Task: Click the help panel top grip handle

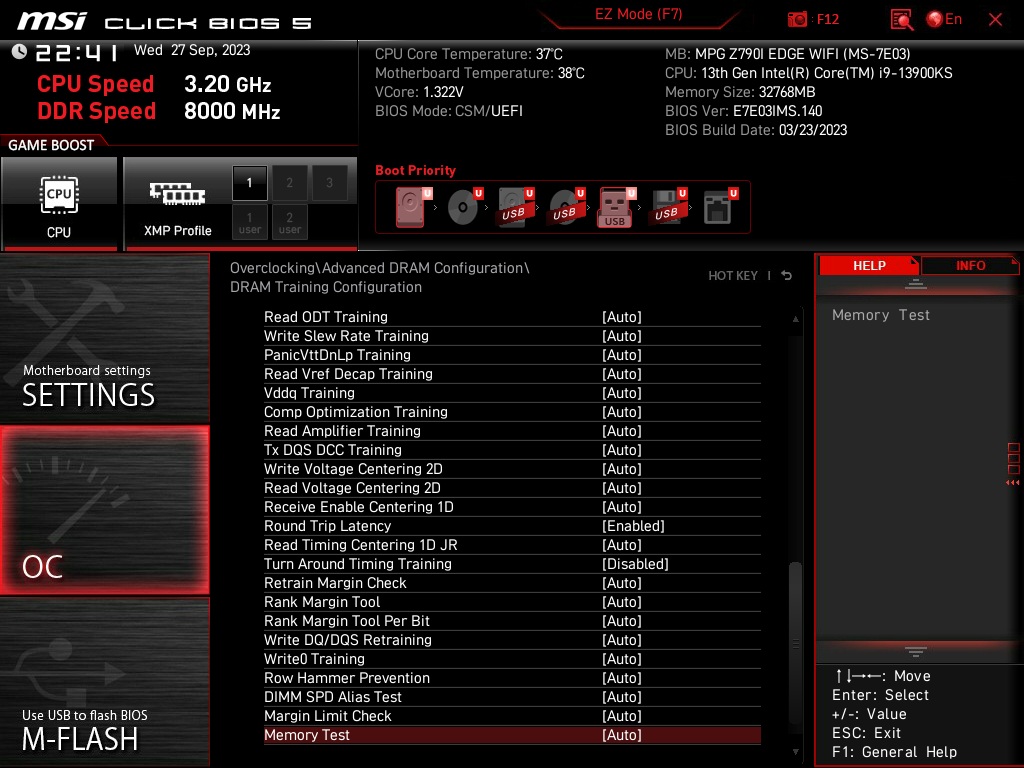Action: pyautogui.click(x=916, y=284)
